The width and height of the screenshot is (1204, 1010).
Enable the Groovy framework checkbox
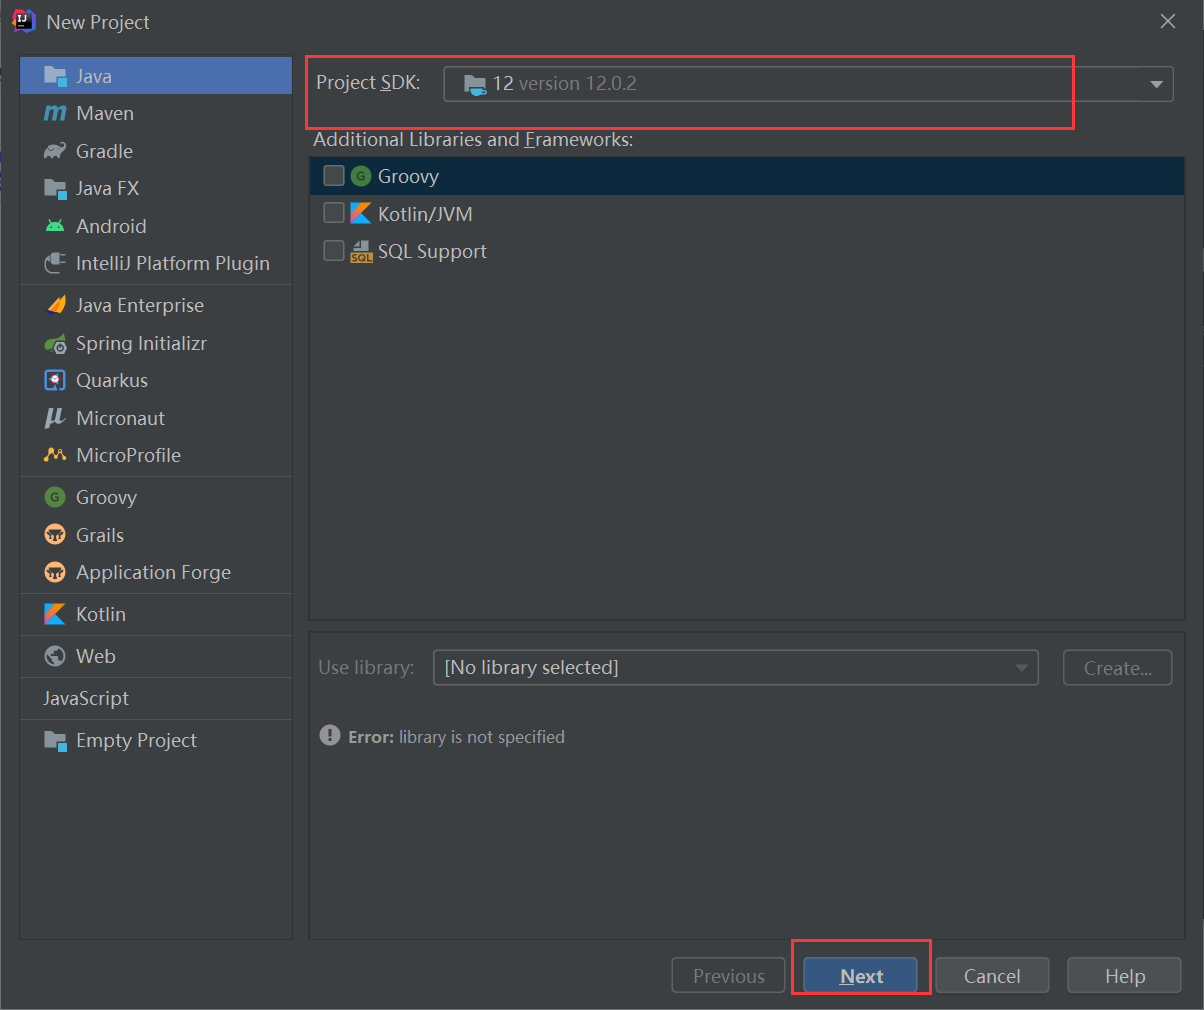(x=334, y=176)
